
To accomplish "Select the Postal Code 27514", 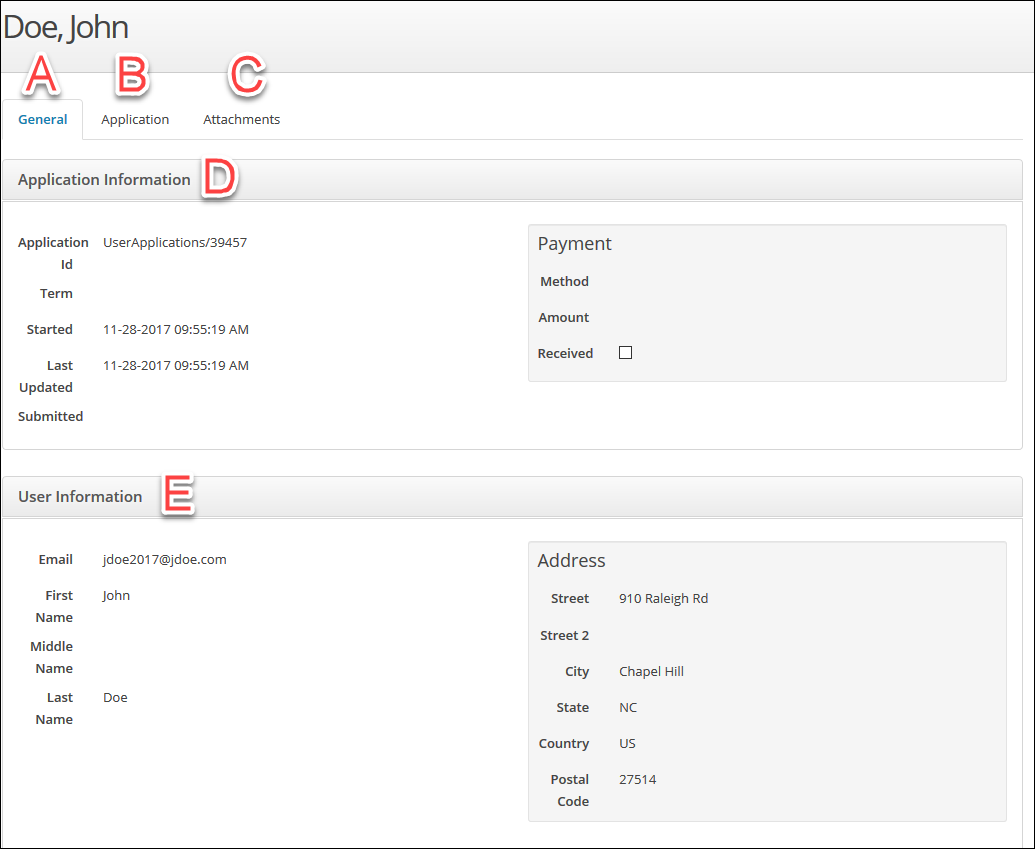I will (x=637, y=779).
